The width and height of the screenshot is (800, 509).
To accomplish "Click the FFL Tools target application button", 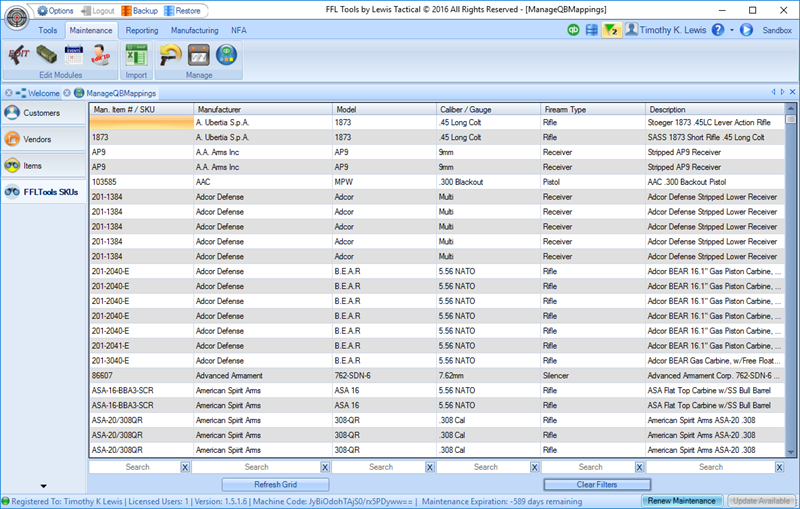I will [17, 17].
